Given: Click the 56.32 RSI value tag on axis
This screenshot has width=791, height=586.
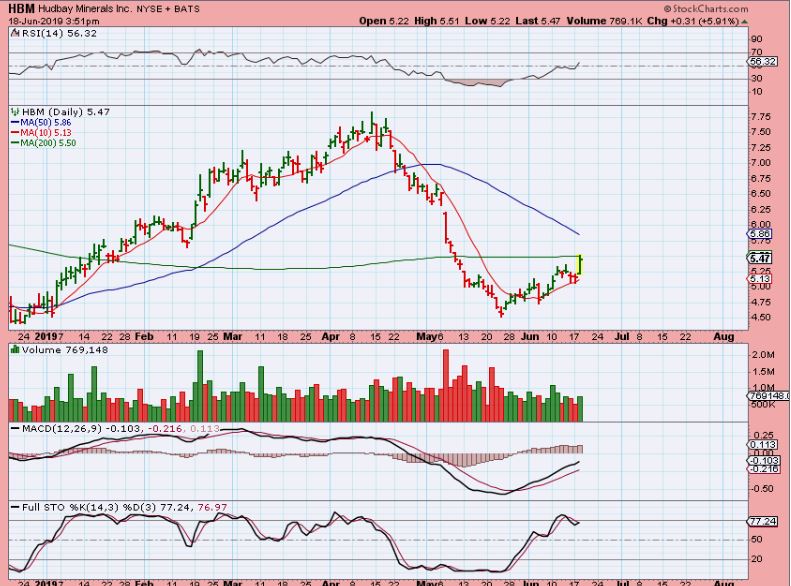Looking at the screenshot, I should pyautogui.click(x=762, y=62).
